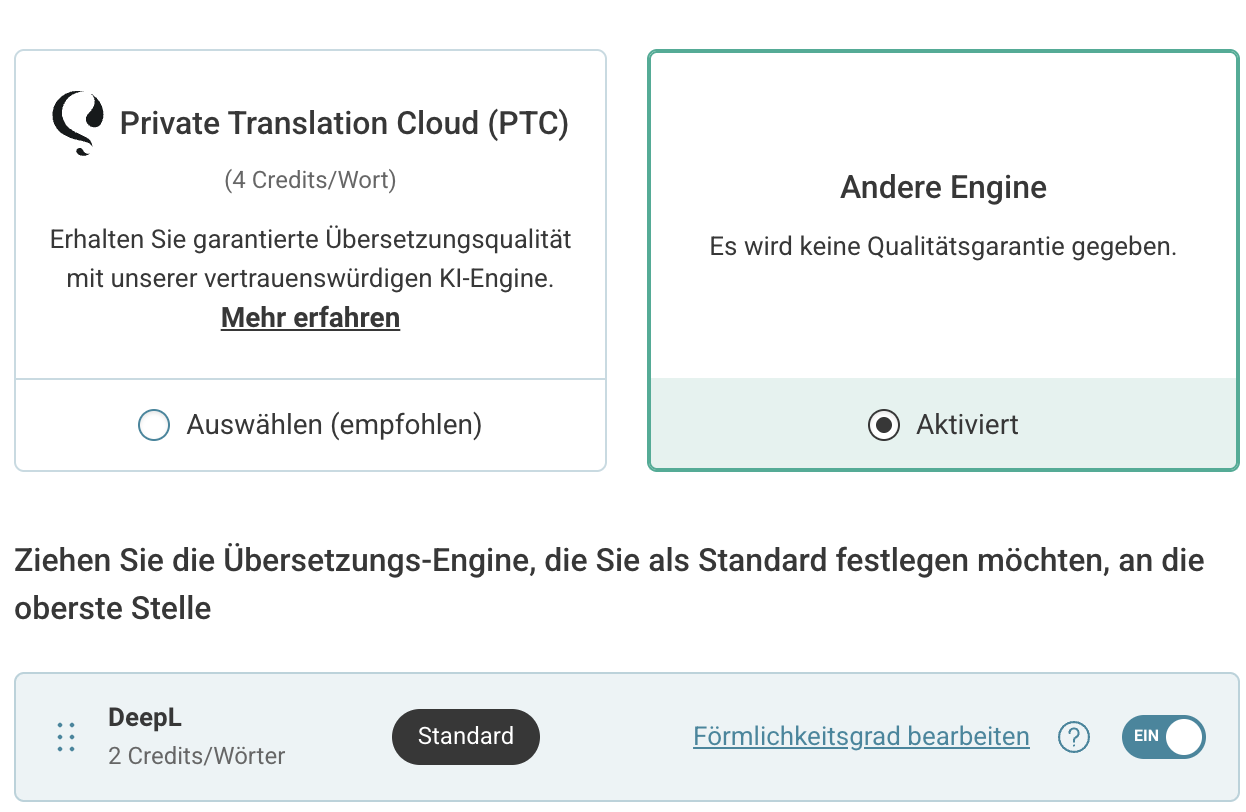Viewport: 1246px width, 812px height.
Task: Click the (4 Credits/Wort) price text
Action: (x=310, y=180)
